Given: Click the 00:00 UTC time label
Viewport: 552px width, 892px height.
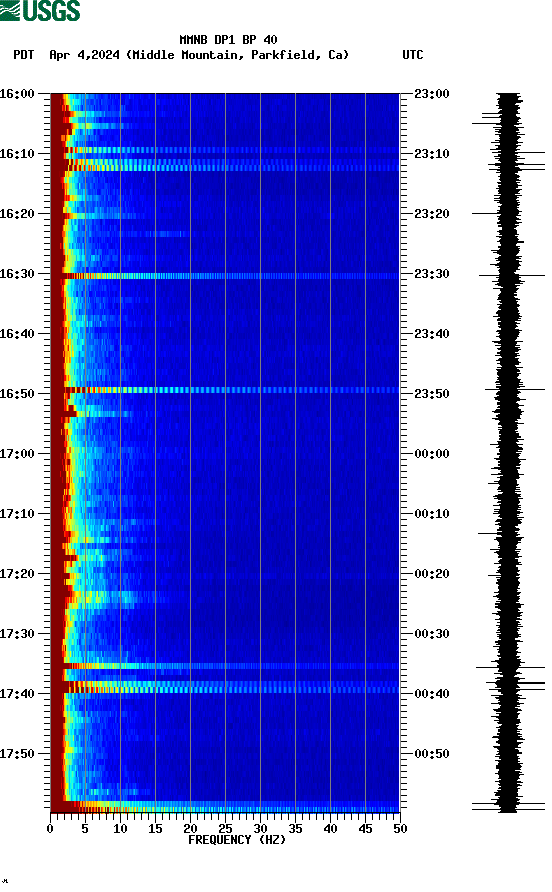Looking at the screenshot, I should coord(432,454).
